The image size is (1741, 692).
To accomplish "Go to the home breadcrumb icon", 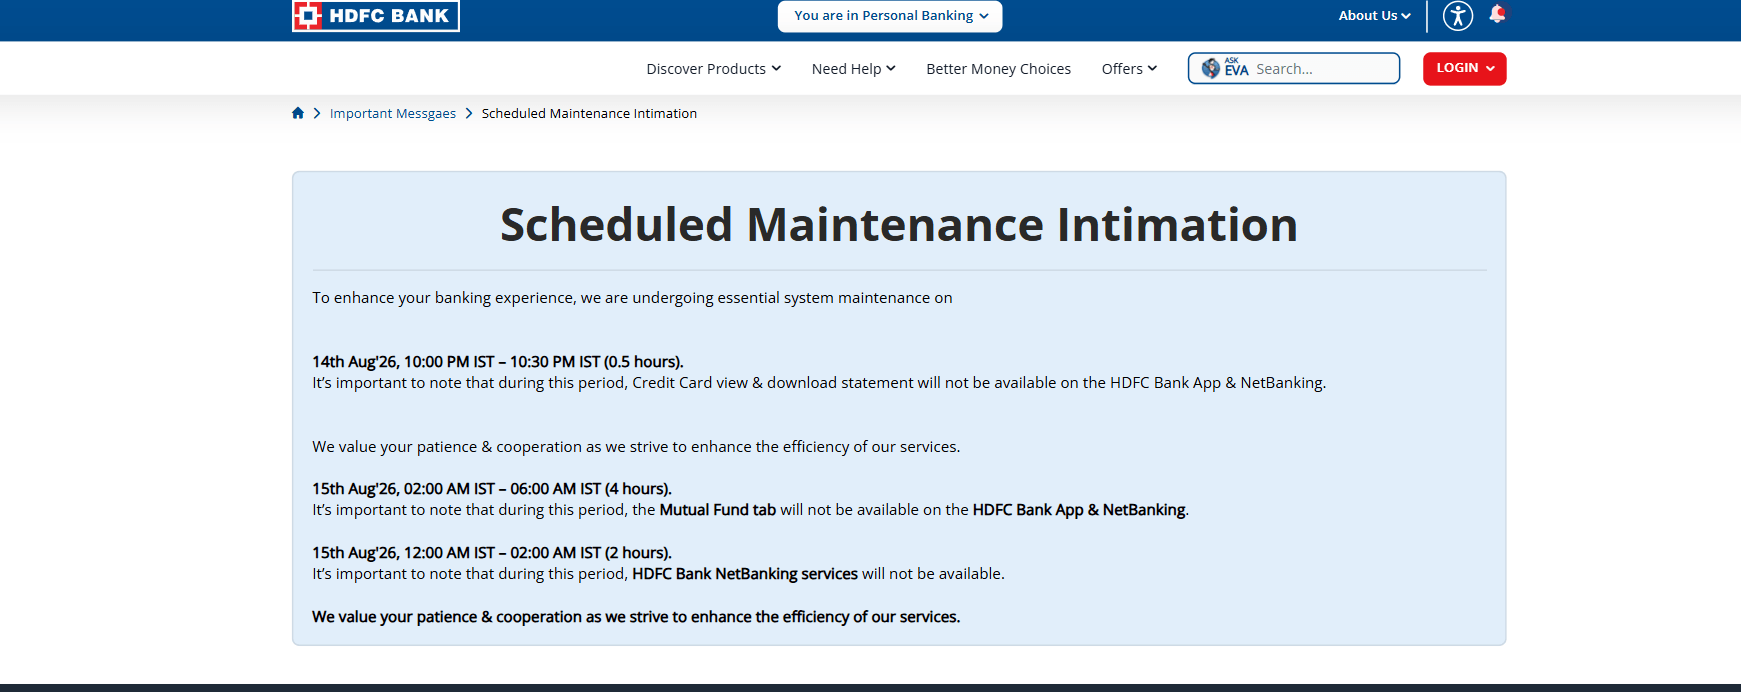I will [x=298, y=113].
